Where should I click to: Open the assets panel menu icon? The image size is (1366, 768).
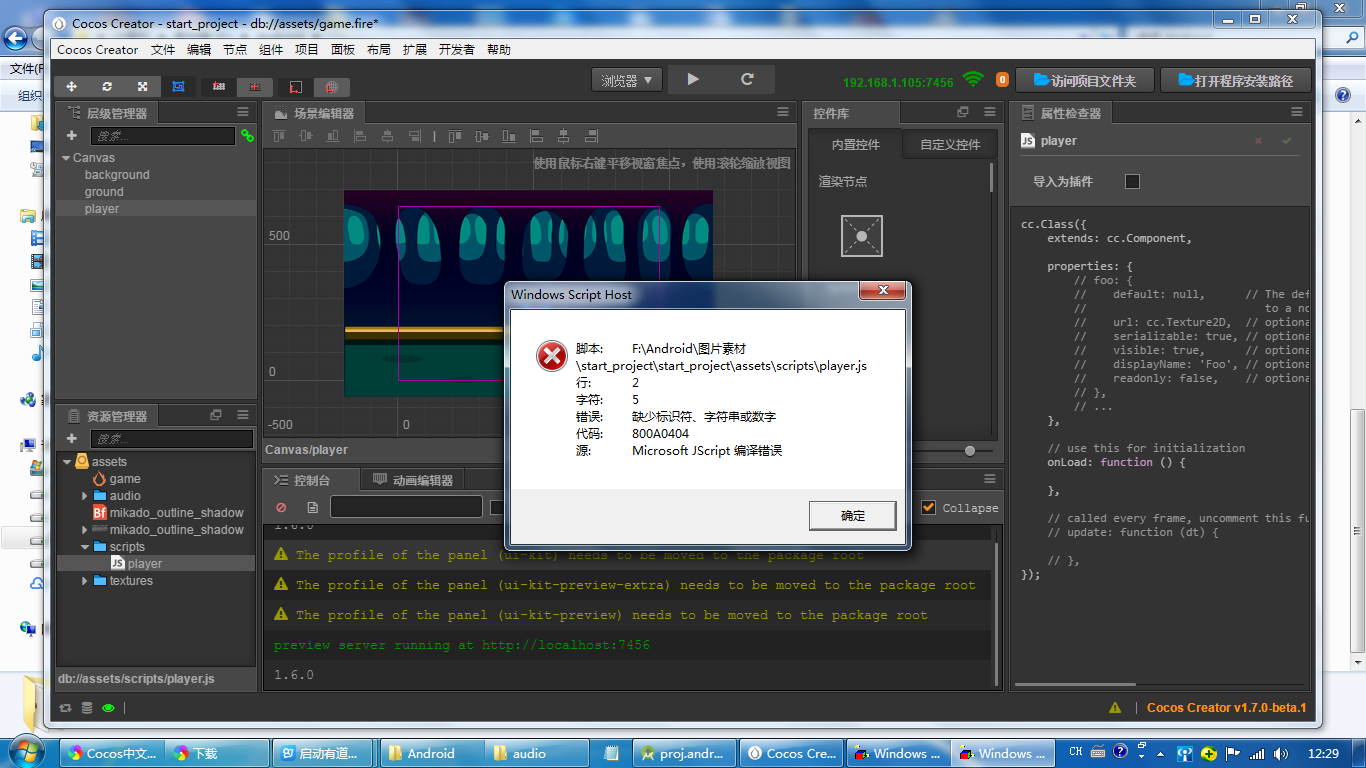pyautogui.click(x=243, y=415)
